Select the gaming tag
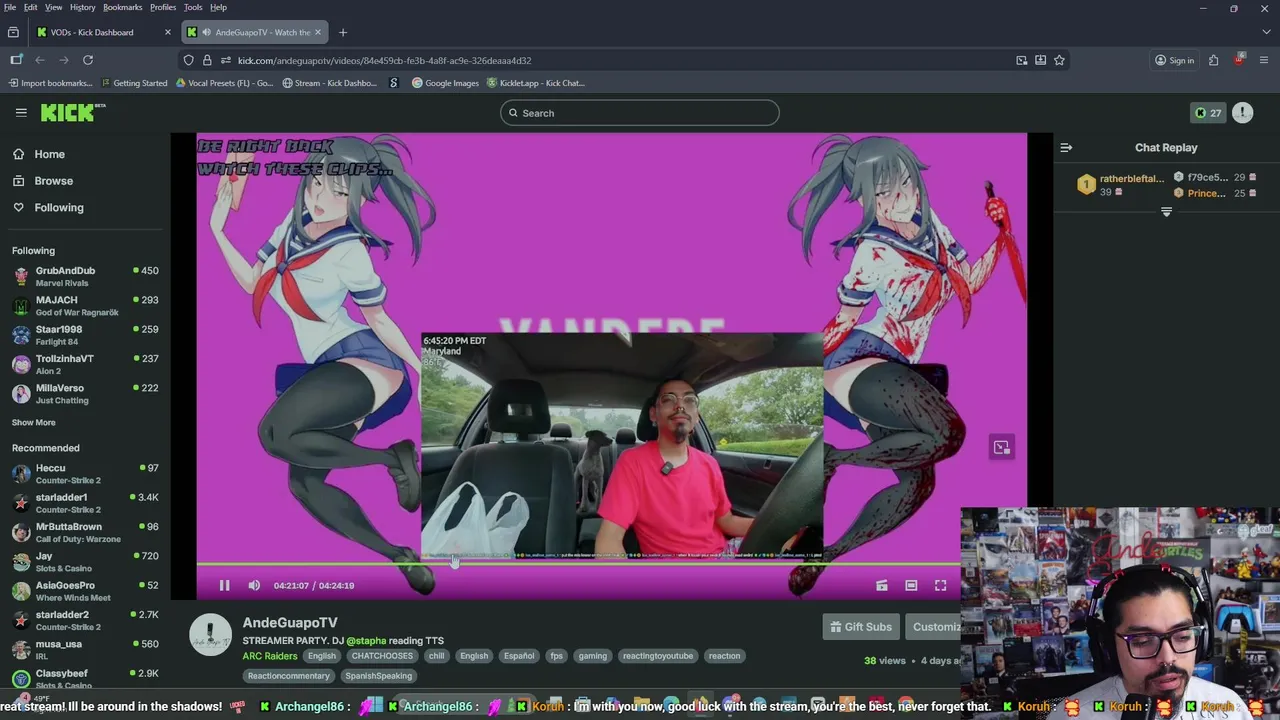The width and height of the screenshot is (1280, 720). [x=592, y=656]
